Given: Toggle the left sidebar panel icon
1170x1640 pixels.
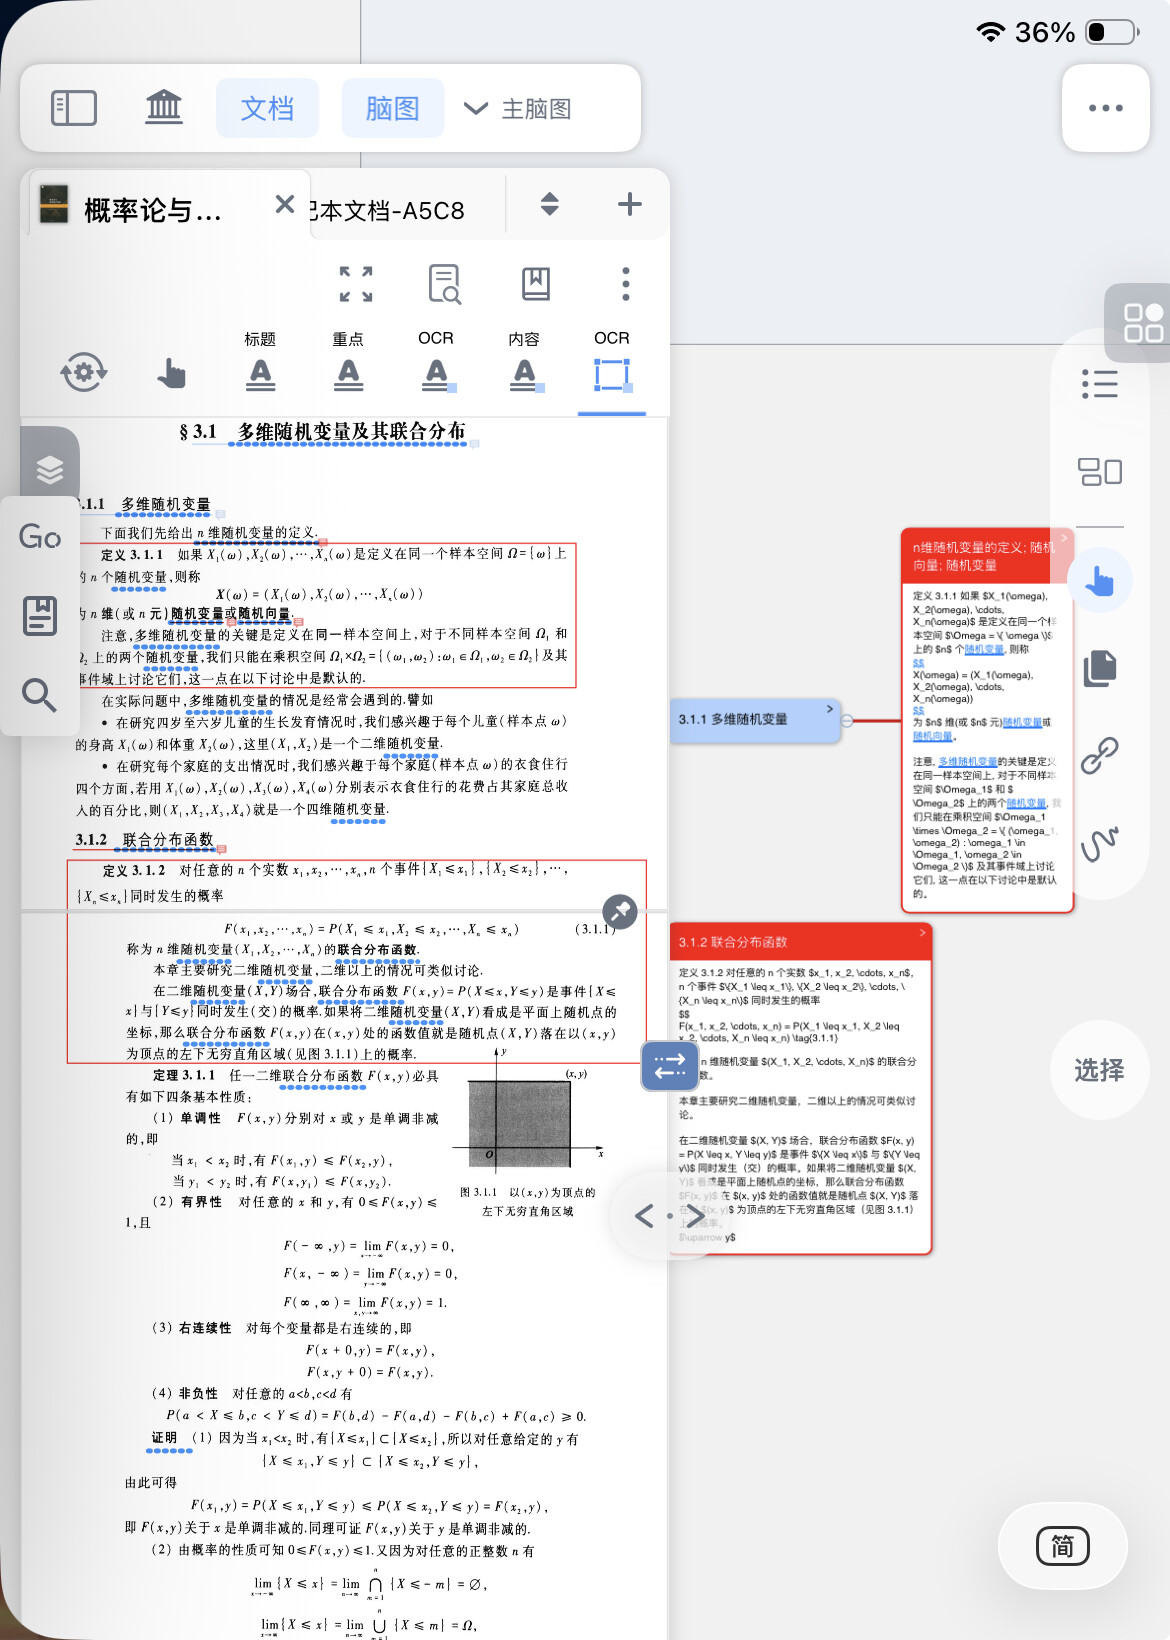Looking at the screenshot, I should [x=74, y=108].
